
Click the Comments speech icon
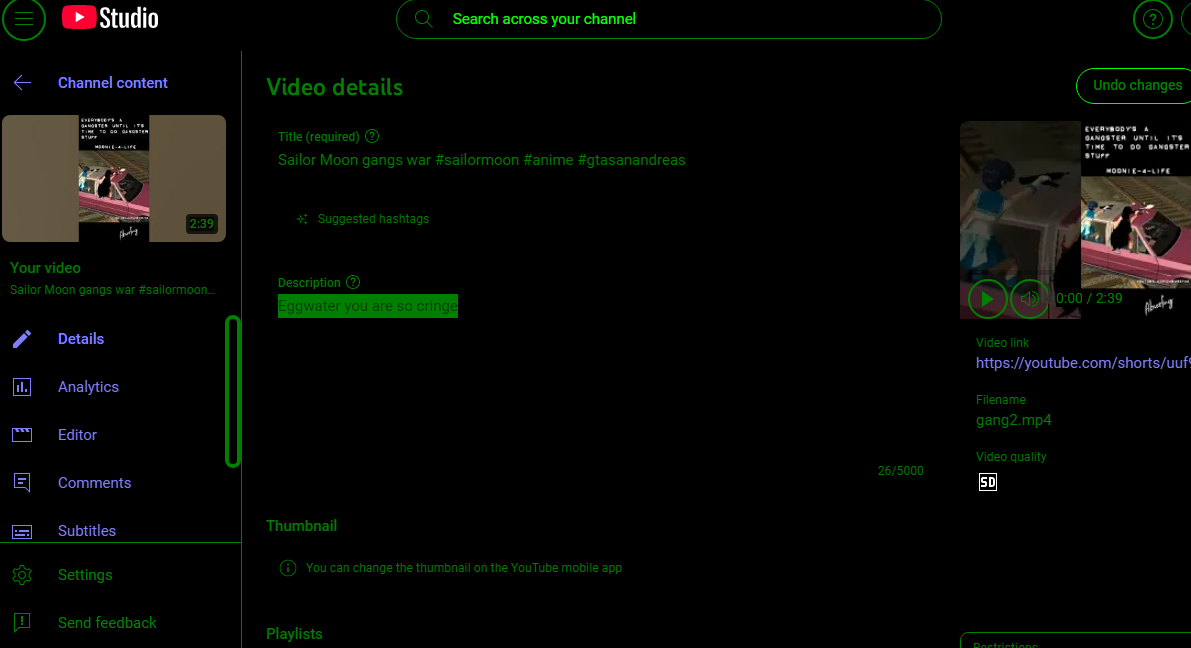22,482
